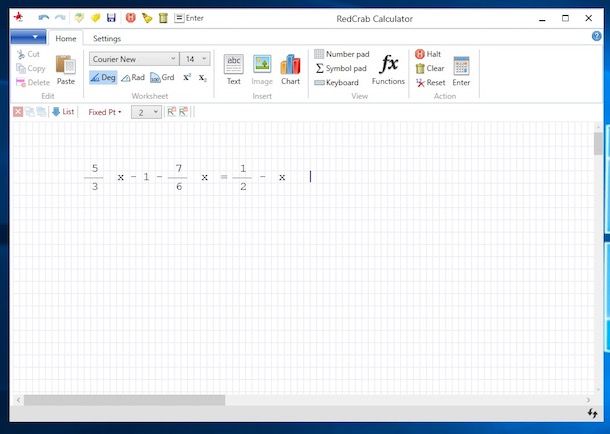Screen dimensions: 610x434
Task: Switch angle mode to Grd
Action: pyautogui.click(x=162, y=77)
